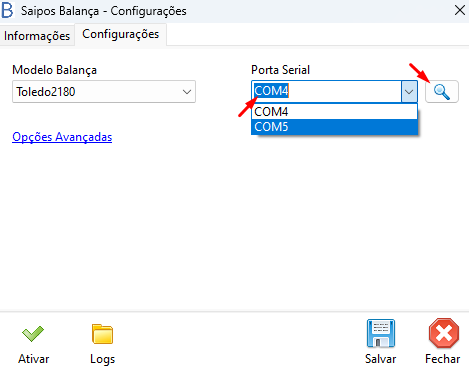Close the Configurações window with X
Image resolution: width=469 pixels, height=367 pixels.
pyautogui.click(x=460, y=10)
